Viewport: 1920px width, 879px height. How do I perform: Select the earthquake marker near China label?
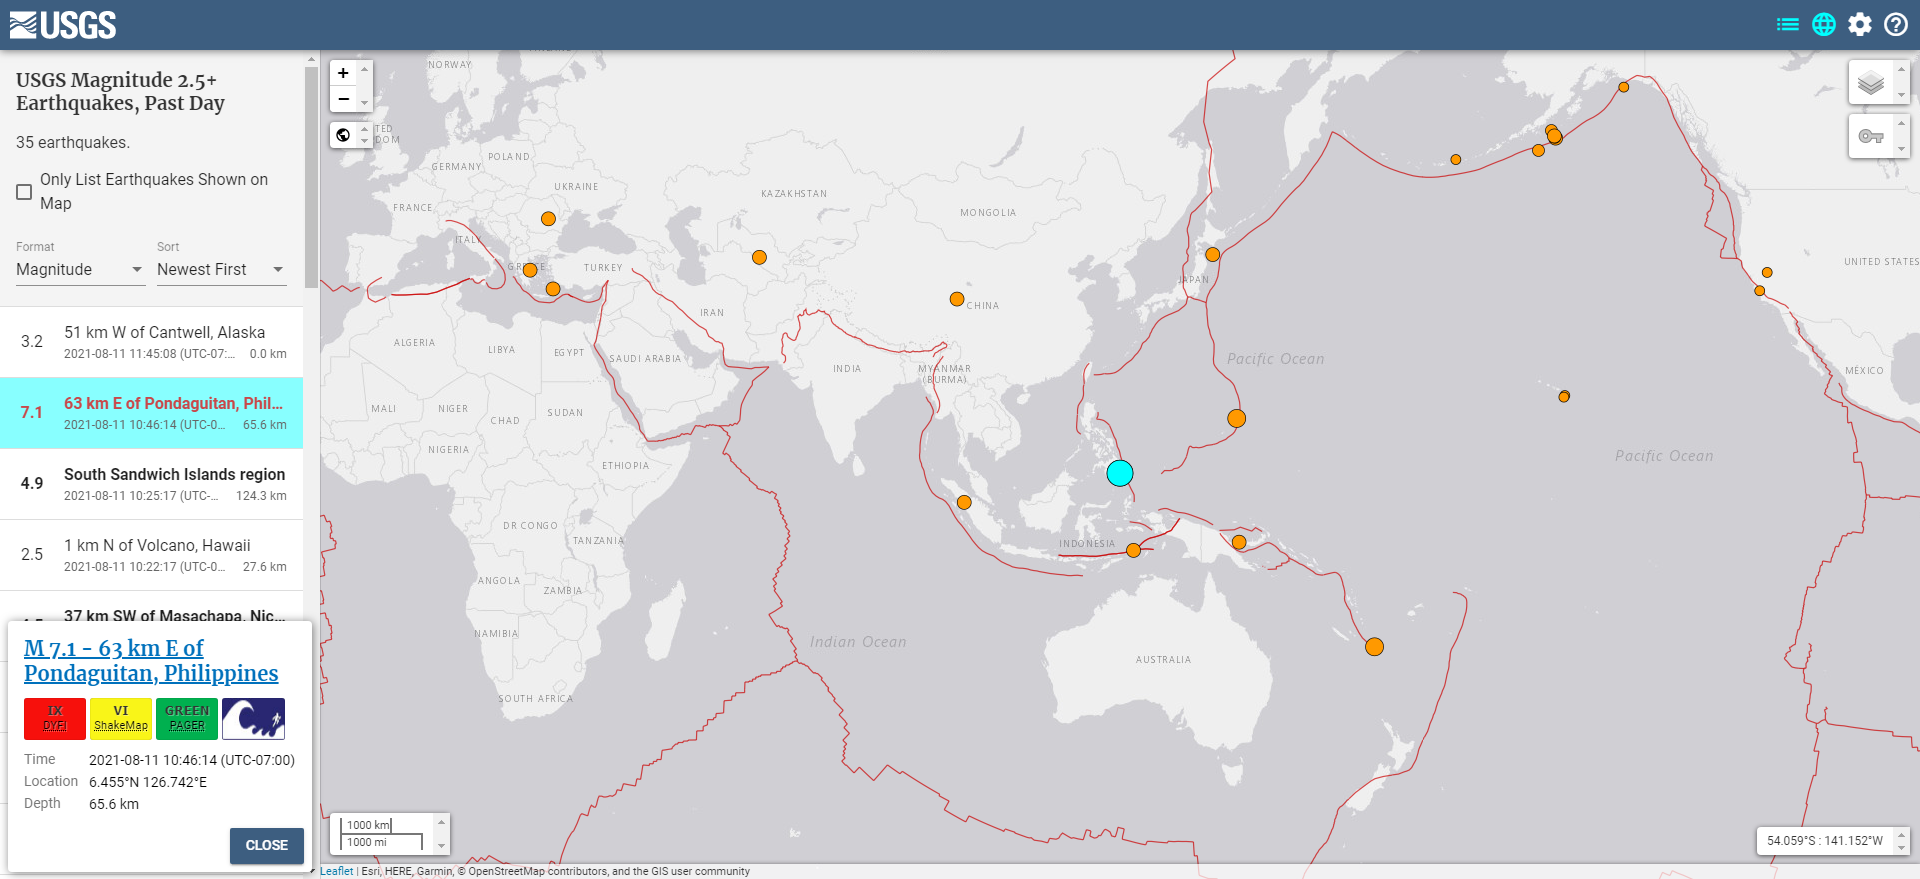(957, 299)
